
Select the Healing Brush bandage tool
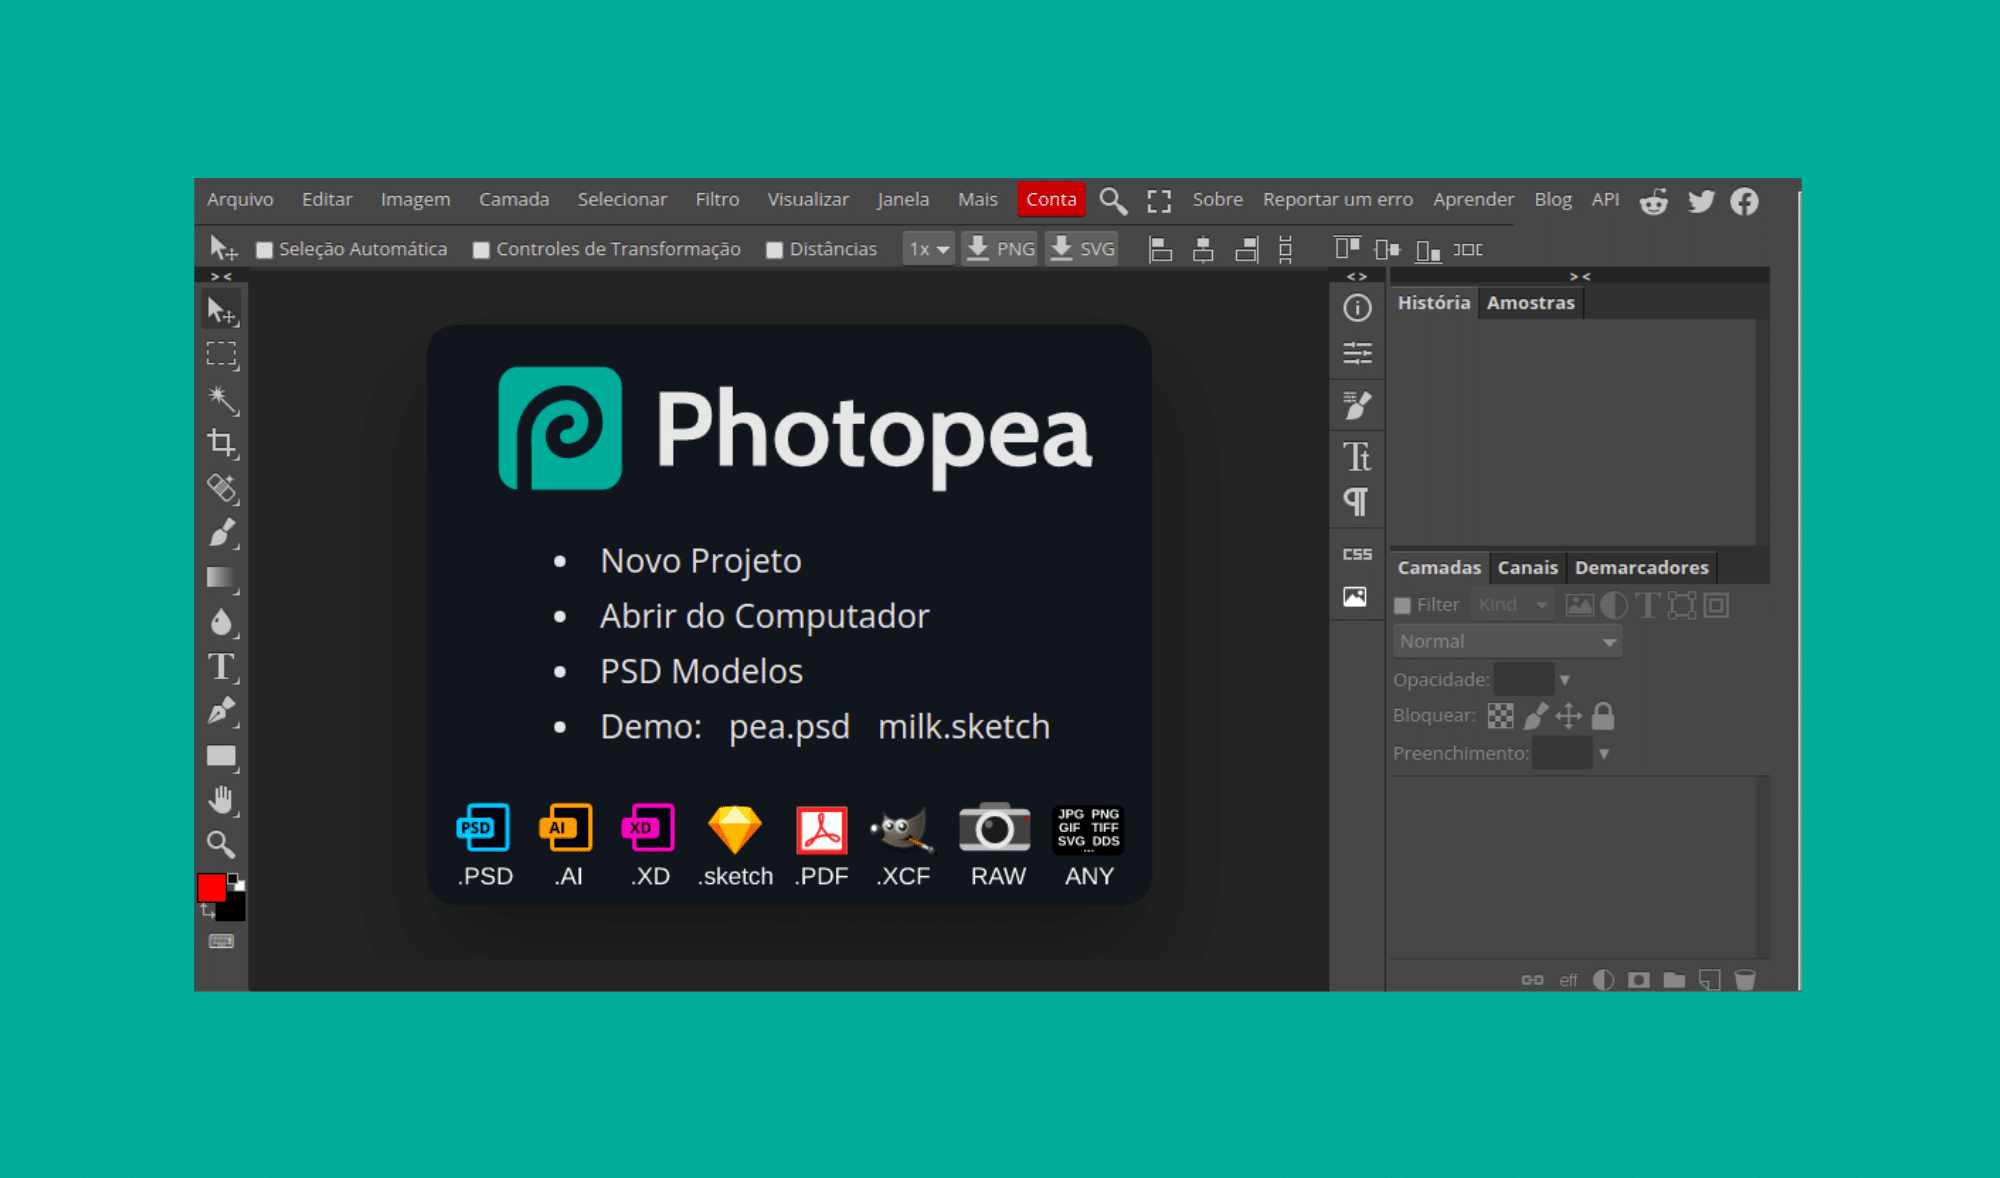tap(221, 488)
